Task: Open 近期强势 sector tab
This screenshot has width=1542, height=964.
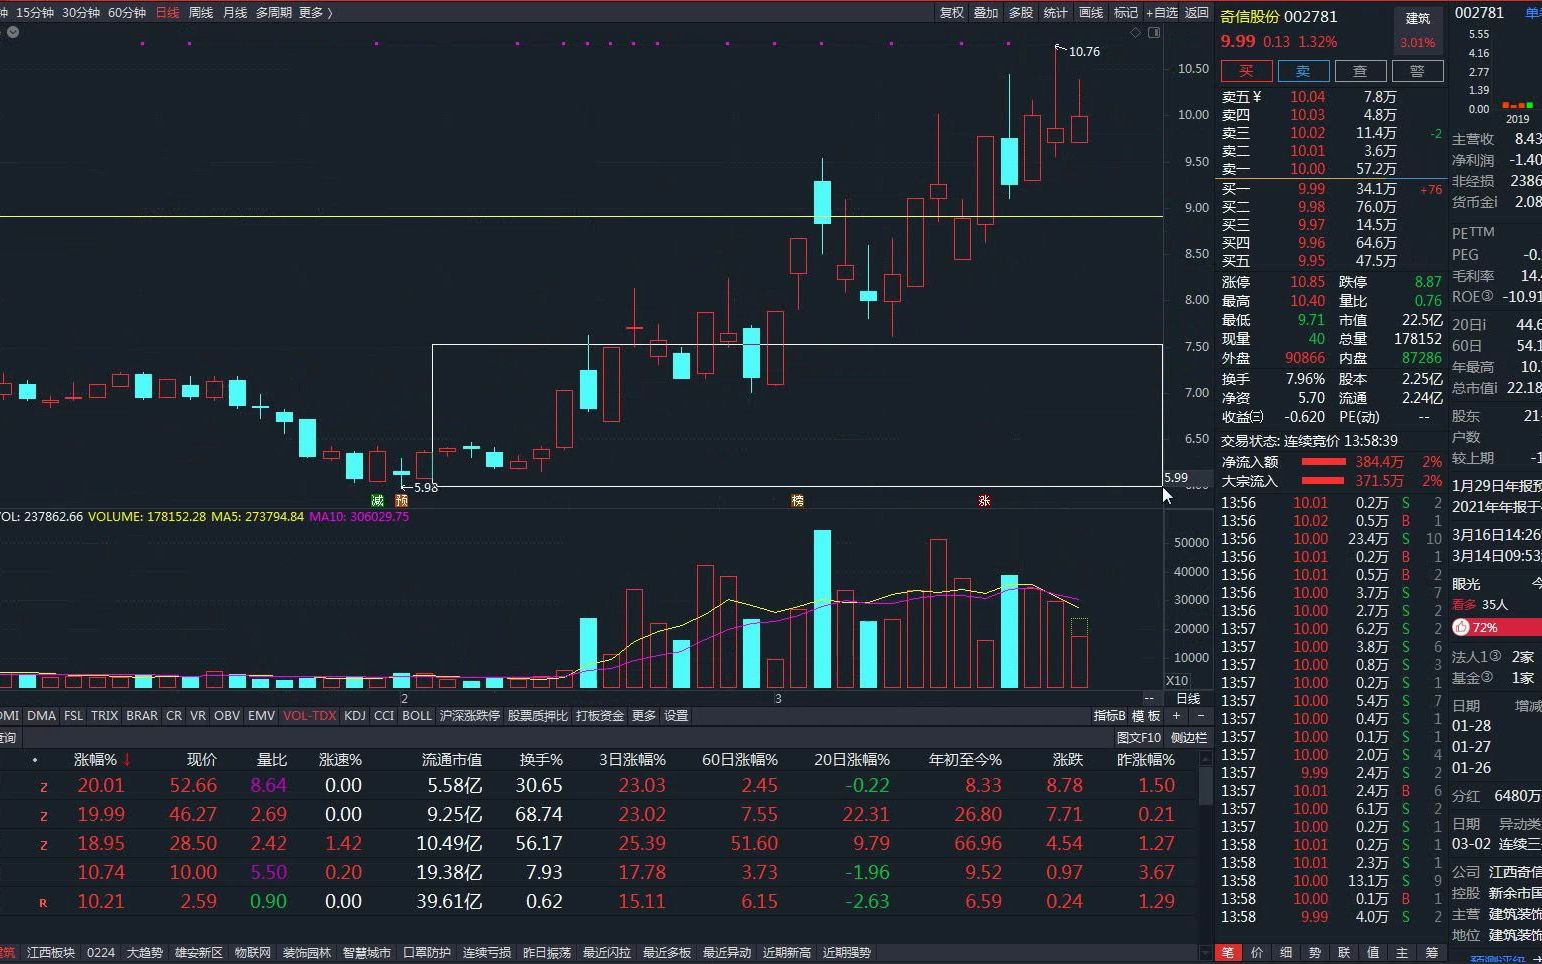Action: coord(847,953)
